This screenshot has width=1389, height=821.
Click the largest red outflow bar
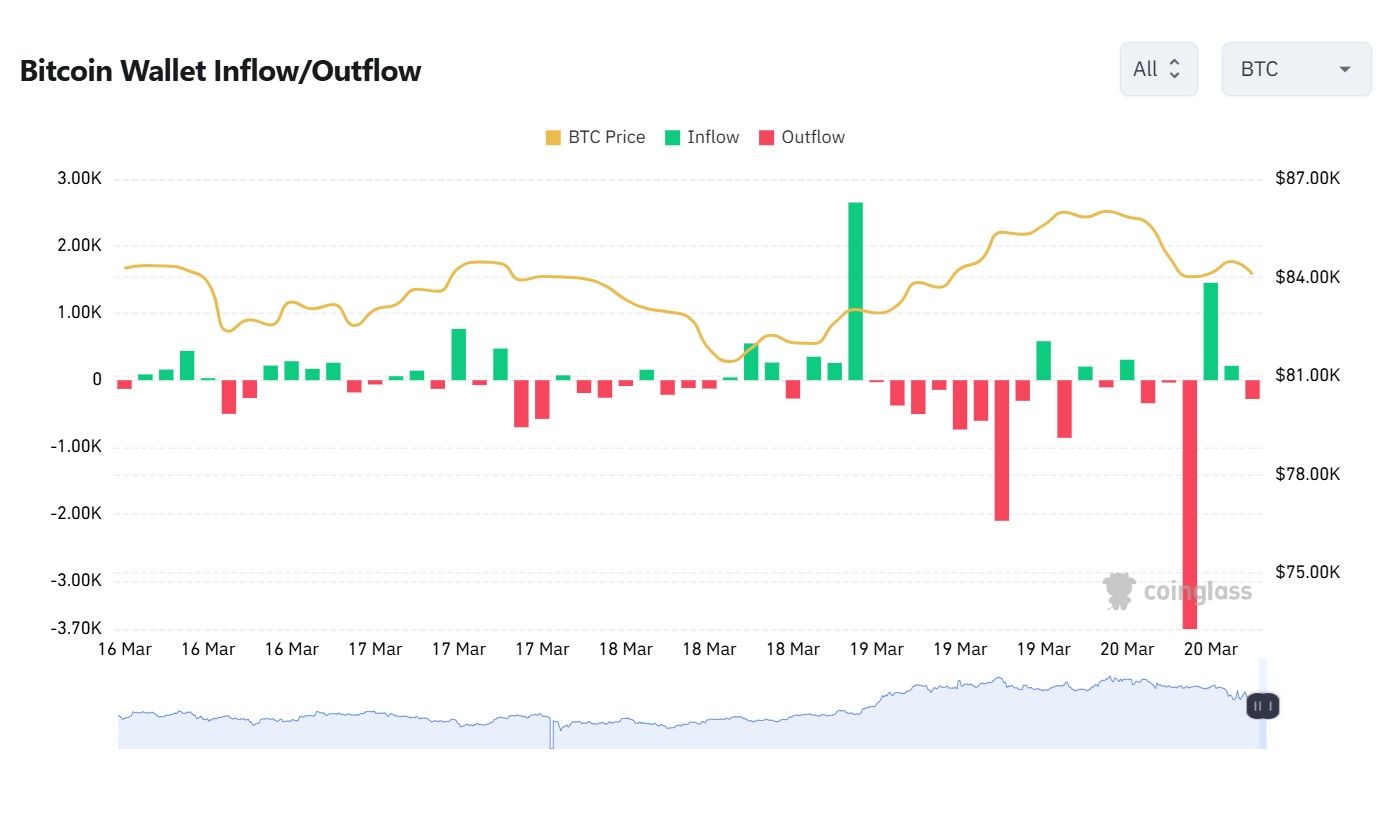tap(1190, 503)
